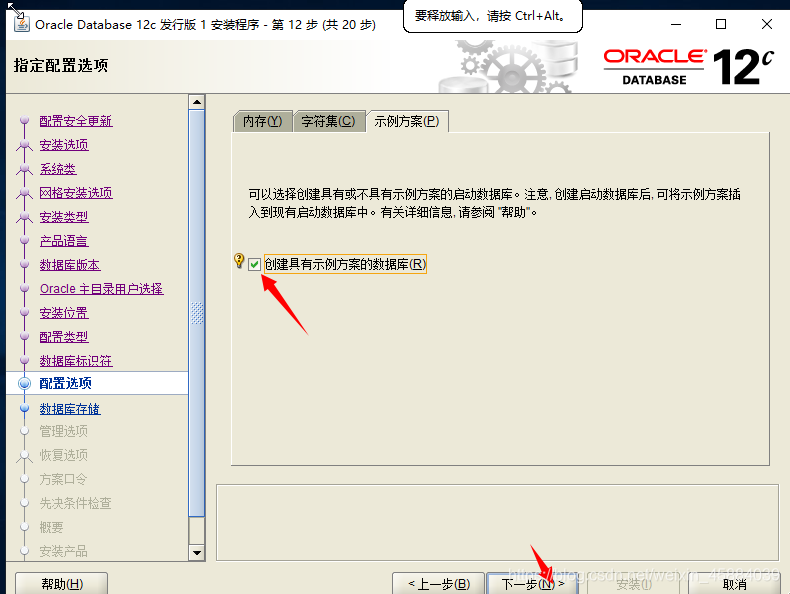Open the 配置类型 step link
This screenshot has width=790, height=594.
(64, 337)
